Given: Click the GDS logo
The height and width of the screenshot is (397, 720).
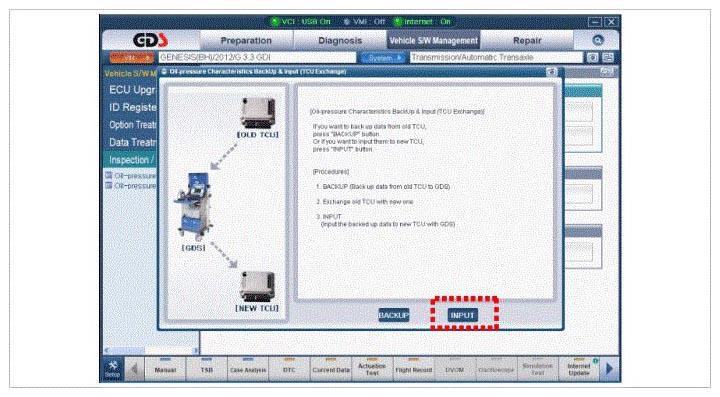Looking at the screenshot, I should pyautogui.click(x=151, y=40).
